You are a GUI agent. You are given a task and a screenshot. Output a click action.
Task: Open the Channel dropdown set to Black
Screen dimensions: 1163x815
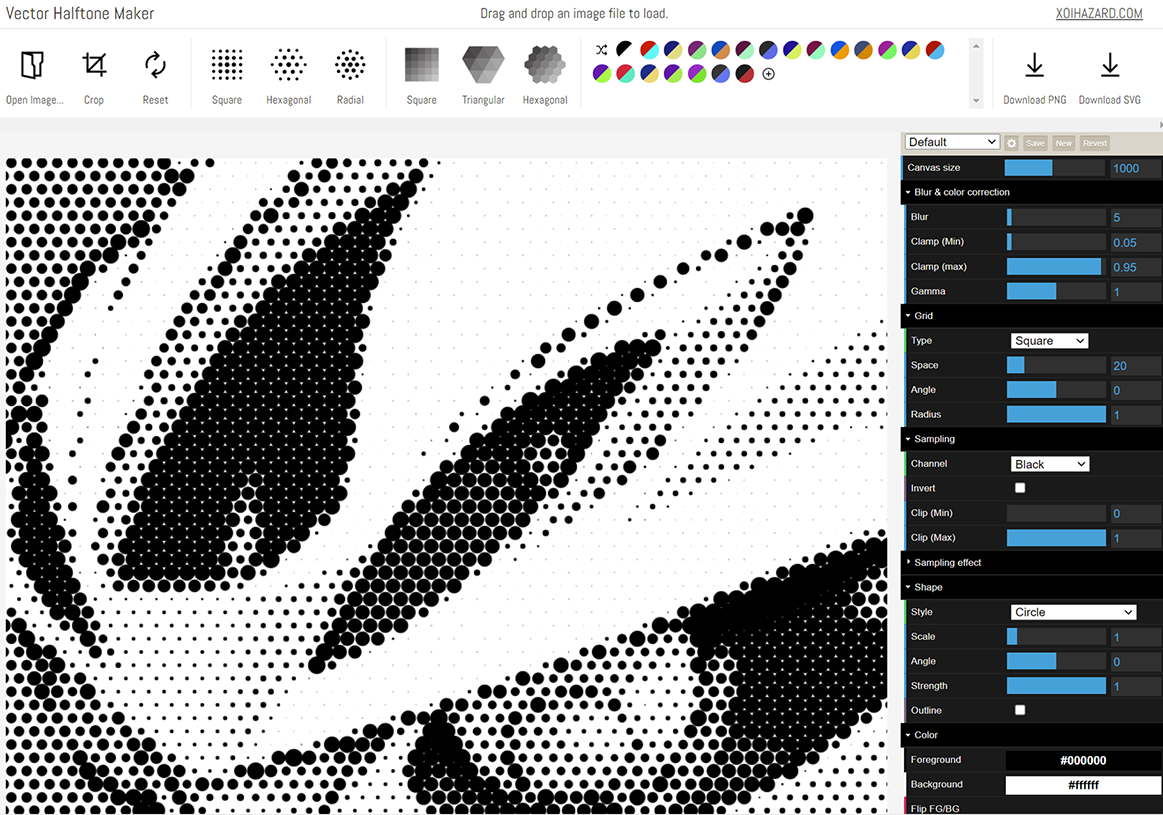coord(1050,464)
